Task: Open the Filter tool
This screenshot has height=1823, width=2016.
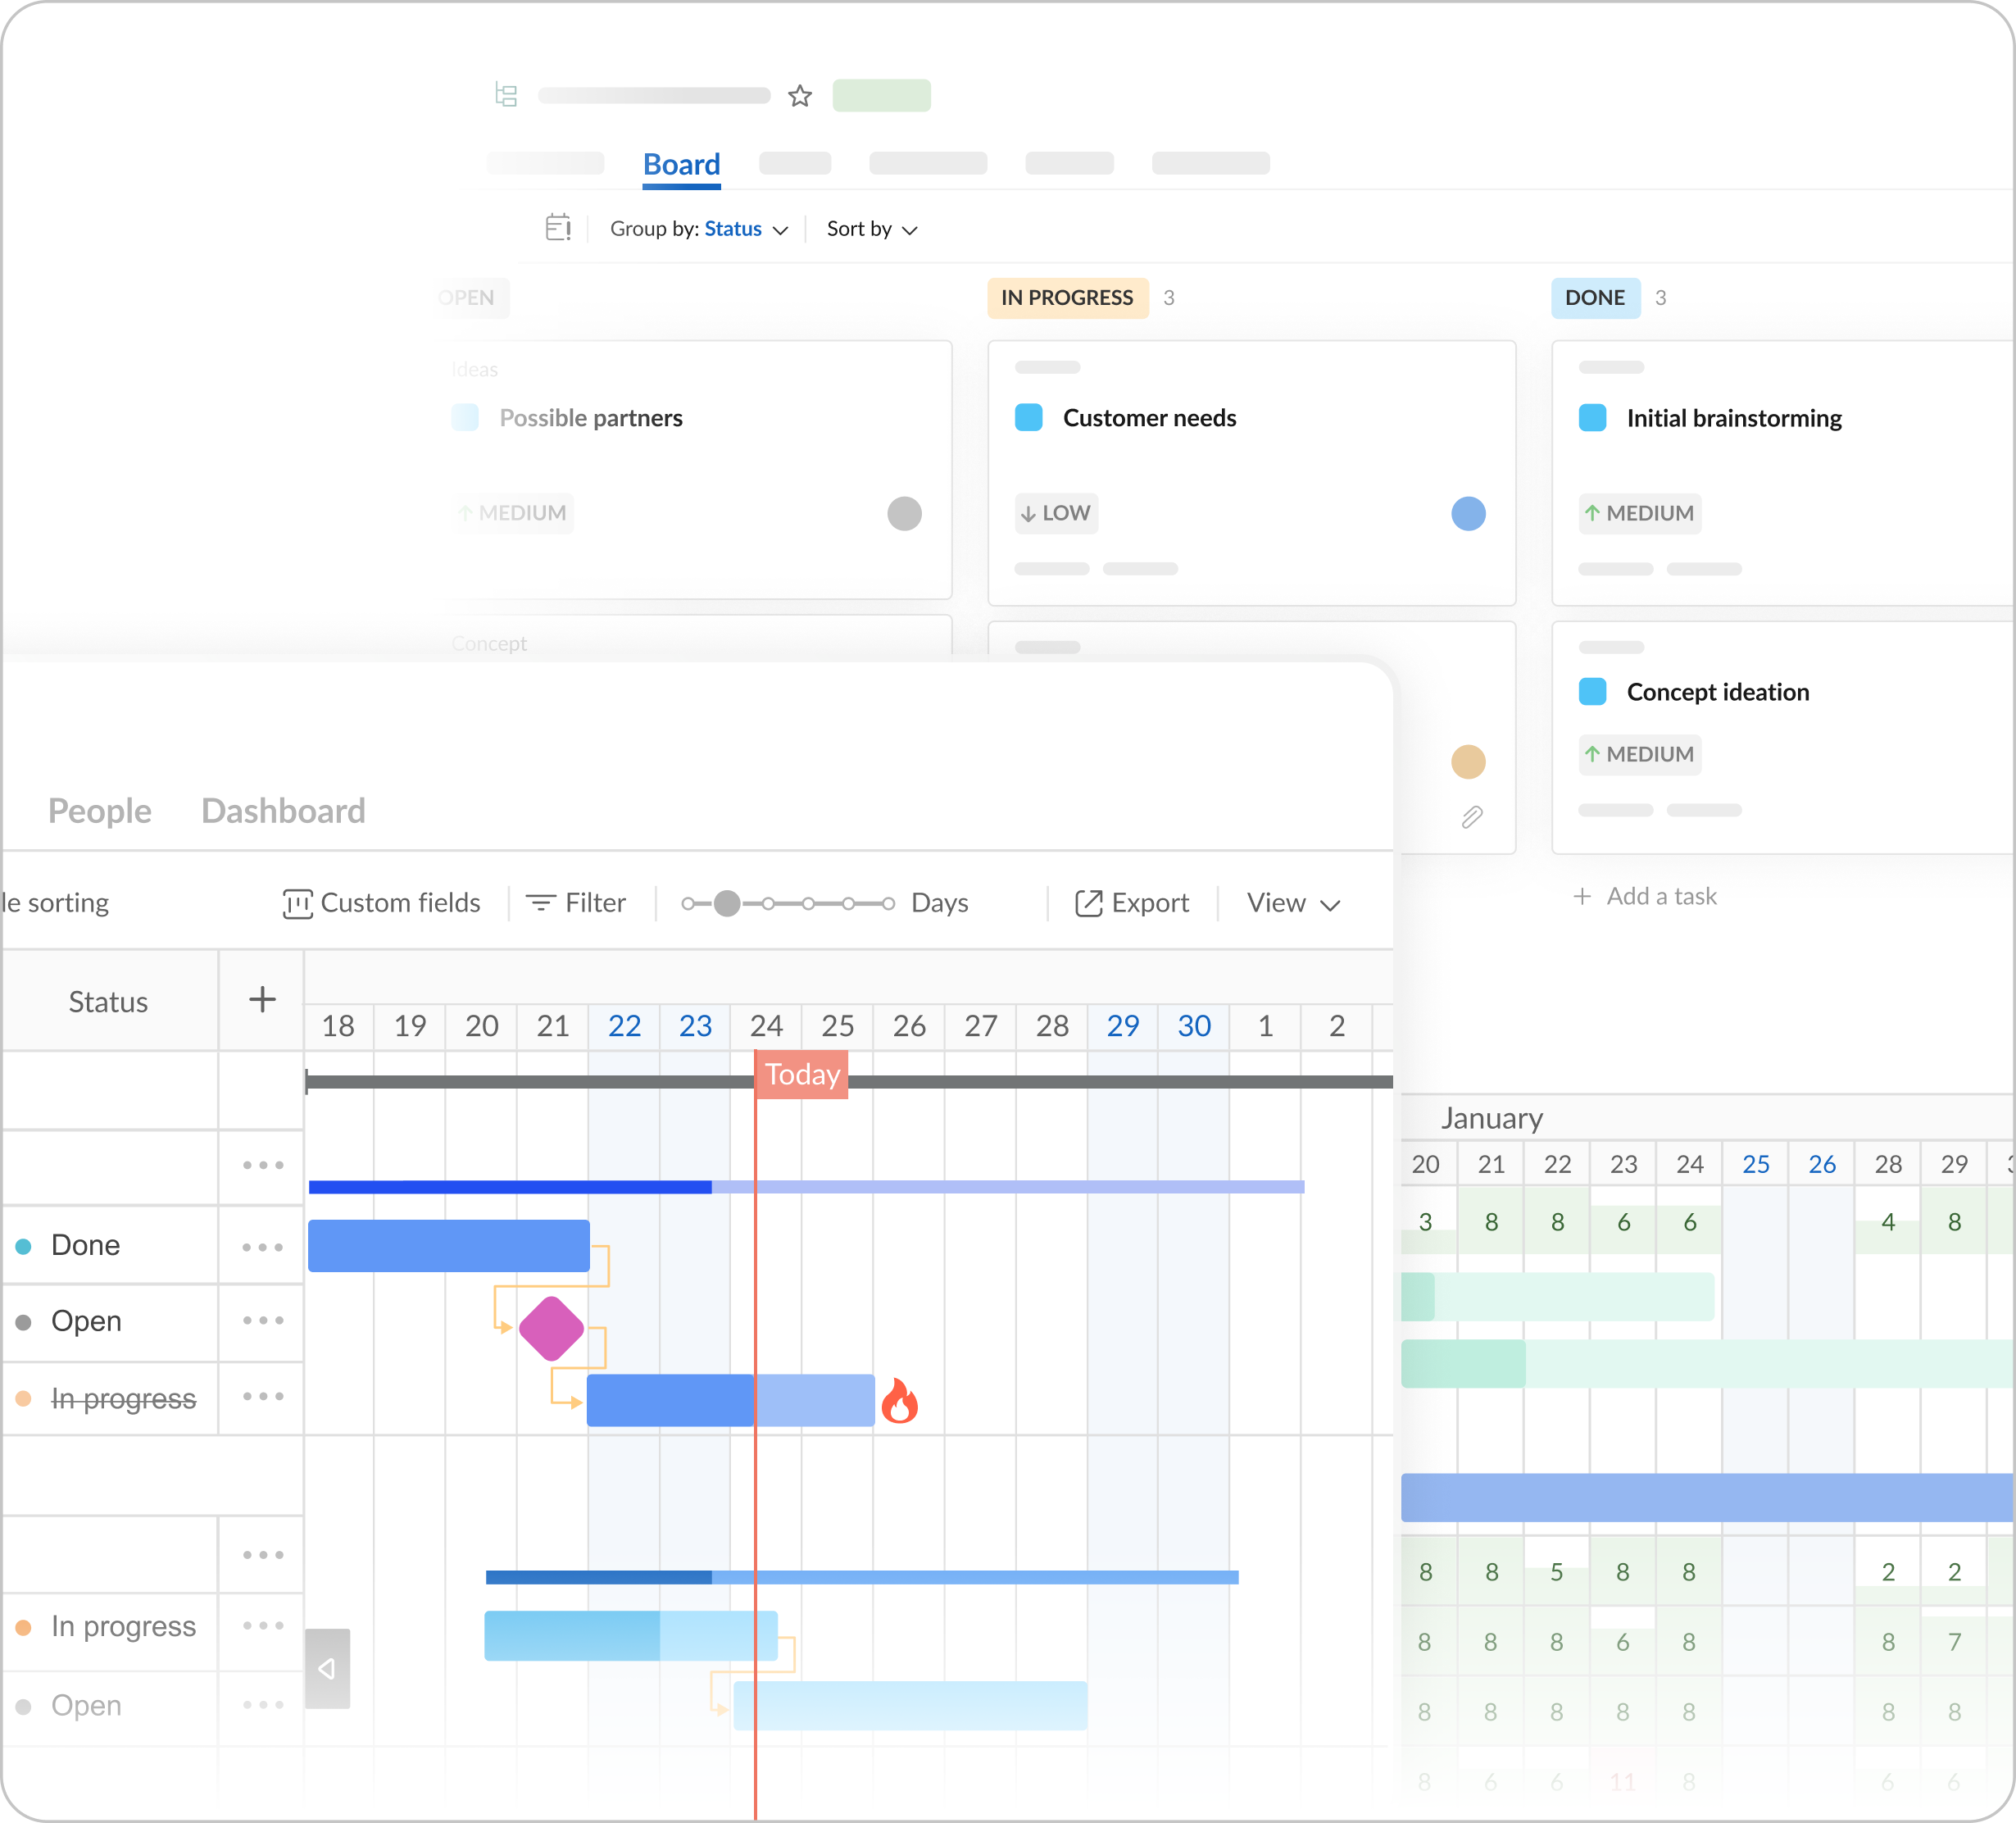Action: click(x=576, y=903)
